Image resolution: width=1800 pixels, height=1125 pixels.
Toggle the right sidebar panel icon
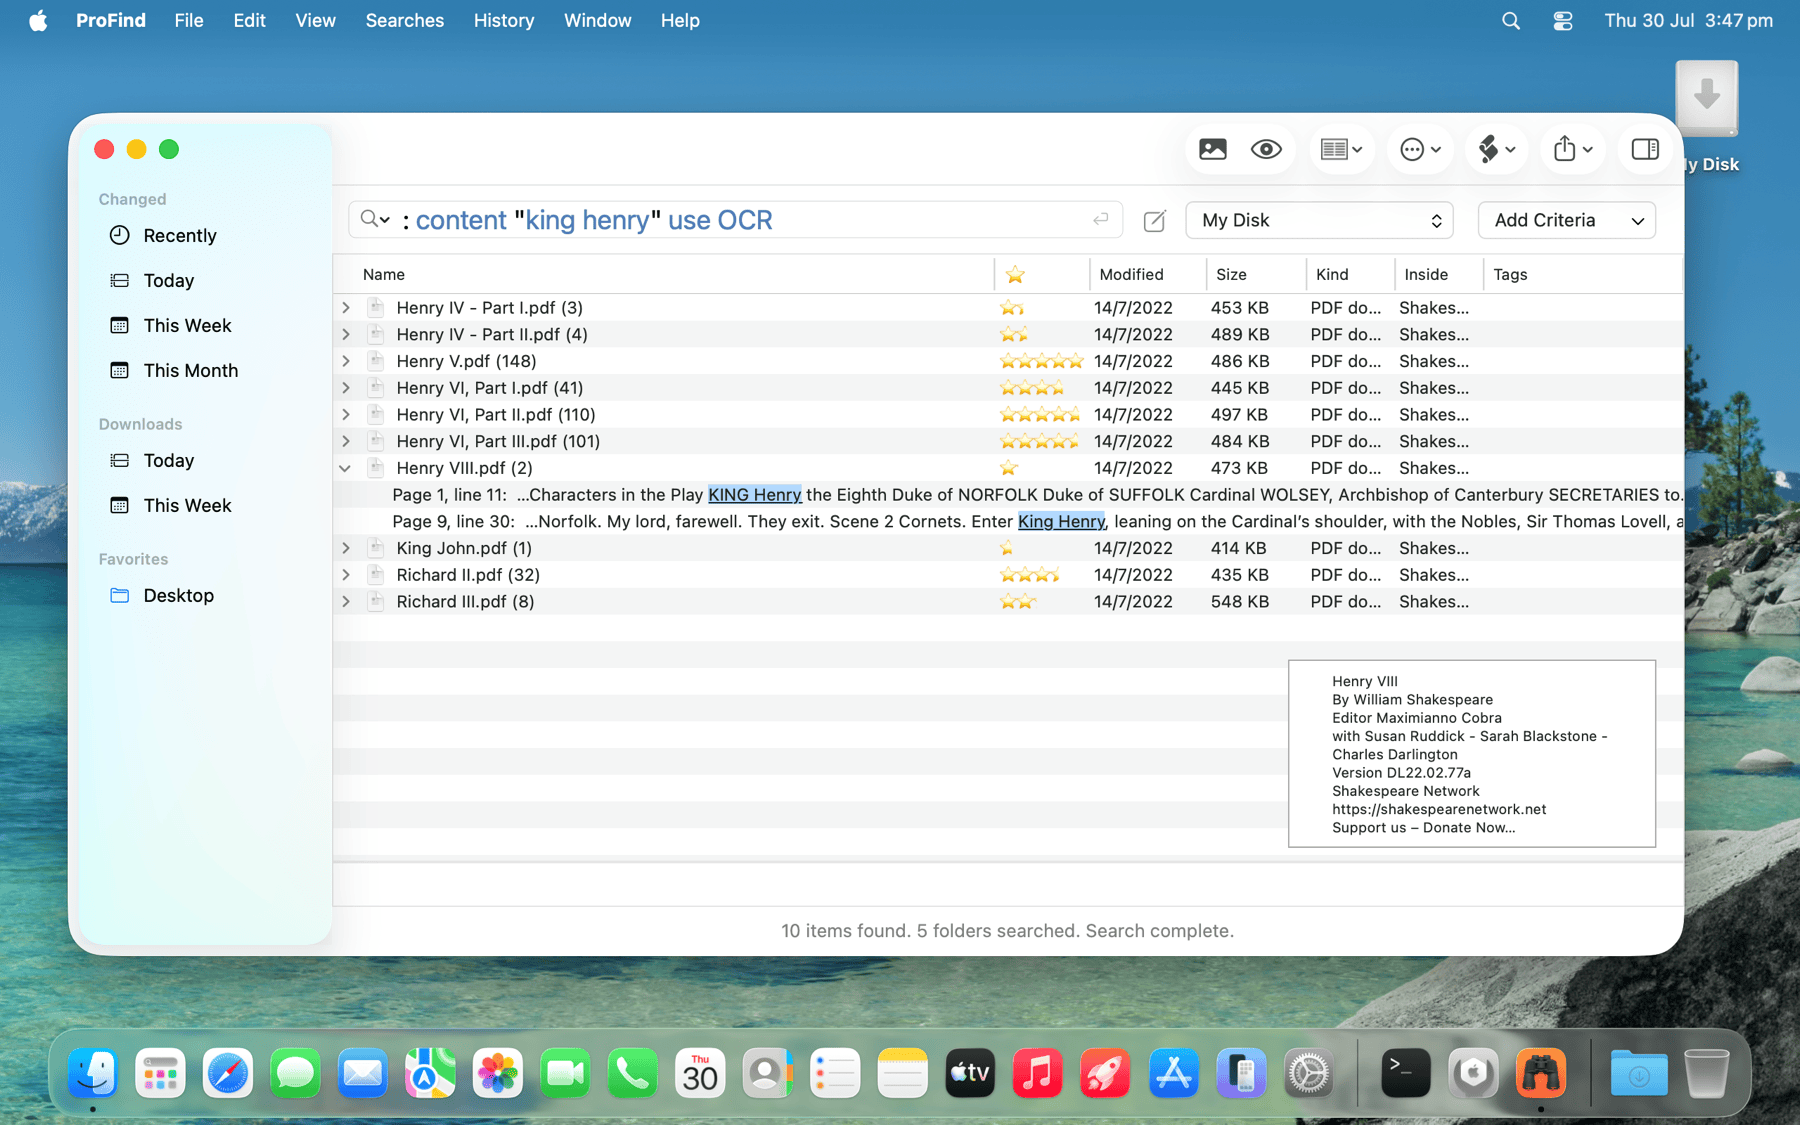point(1645,149)
